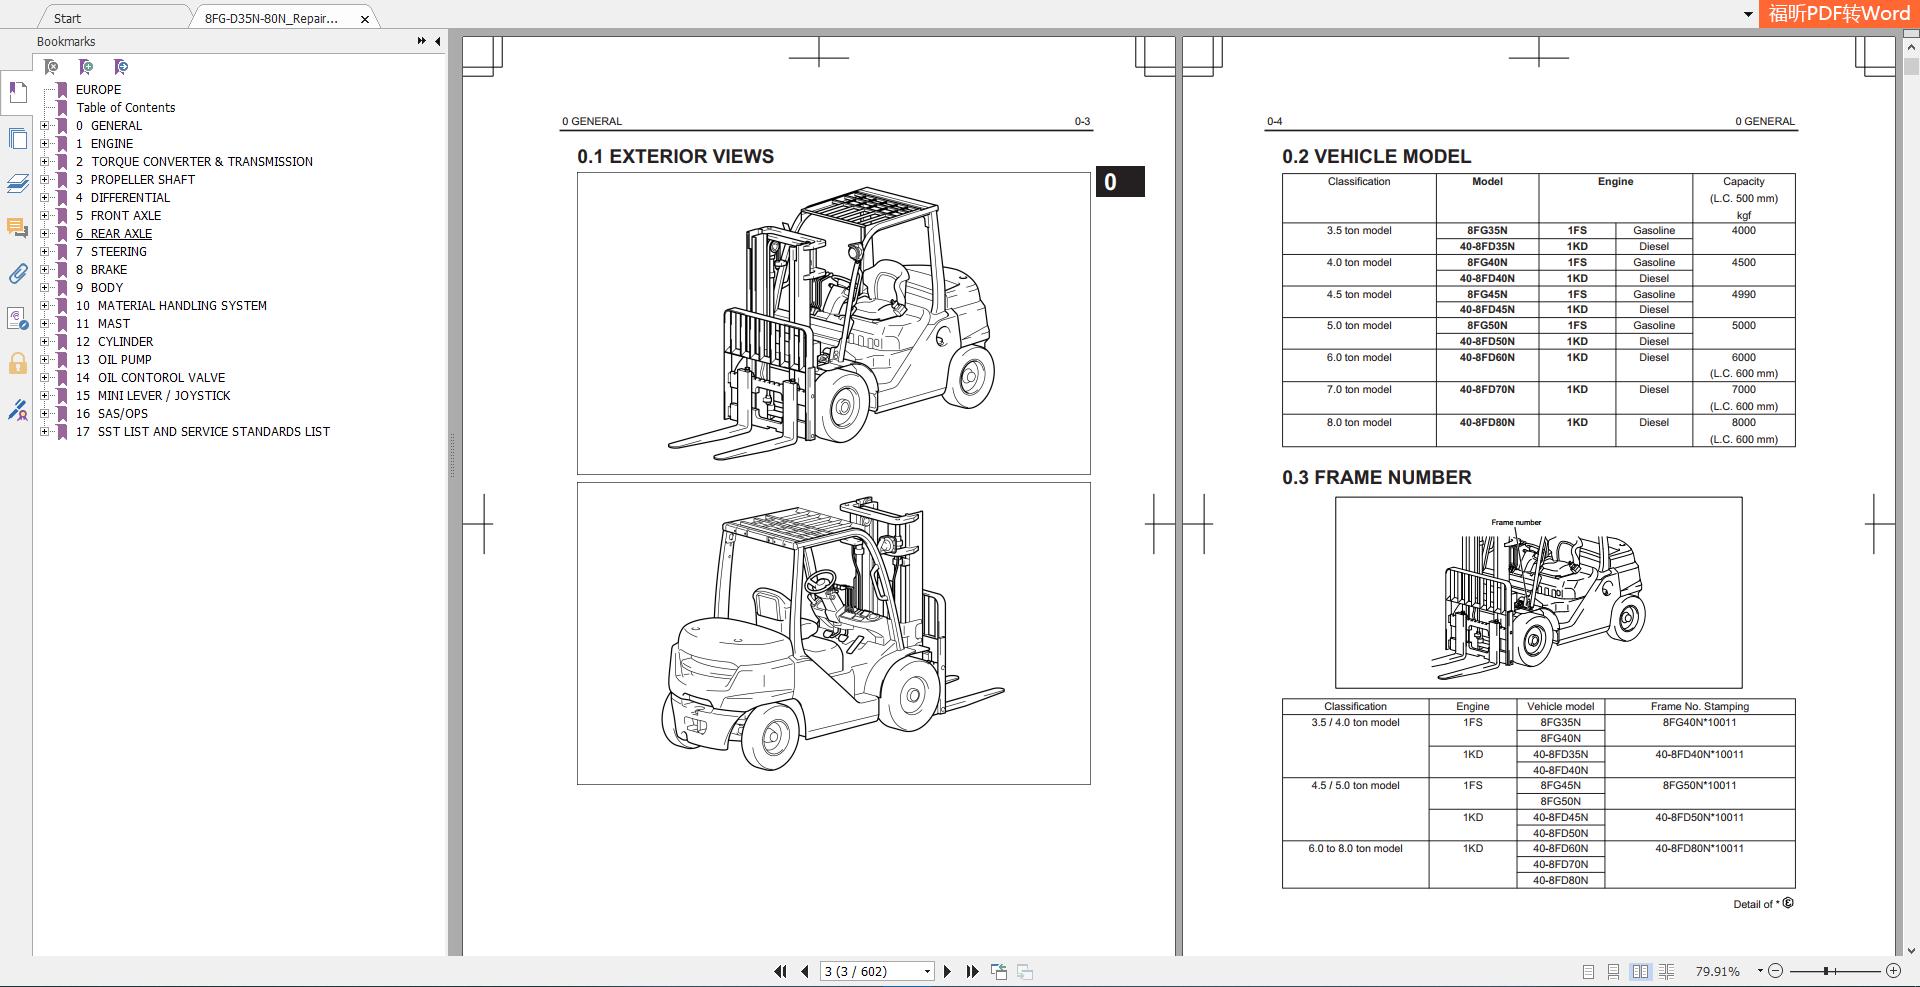1920x987 pixels.
Task: Open the page number dropdown
Action: coord(927,971)
